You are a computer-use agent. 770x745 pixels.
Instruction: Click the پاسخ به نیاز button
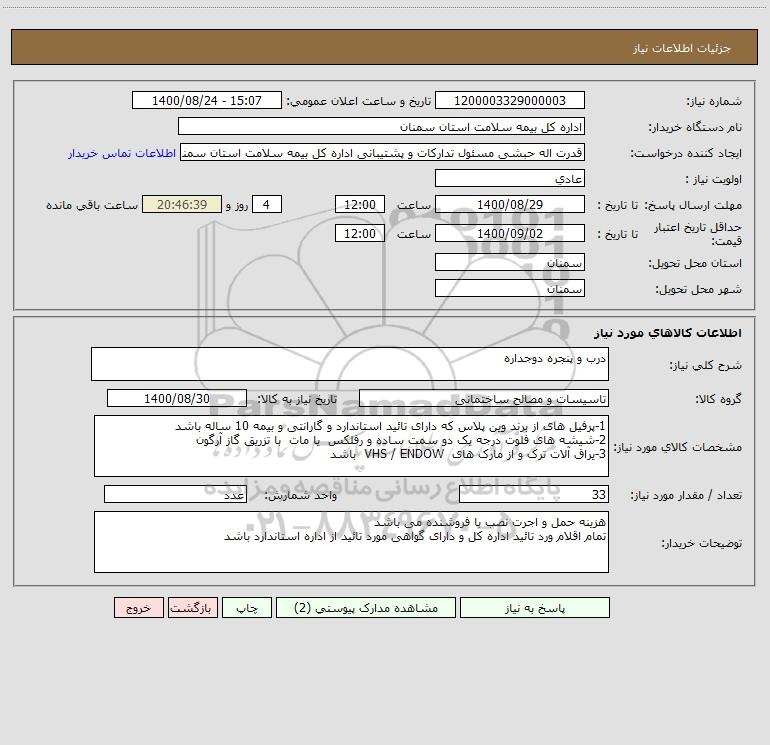coord(534,607)
